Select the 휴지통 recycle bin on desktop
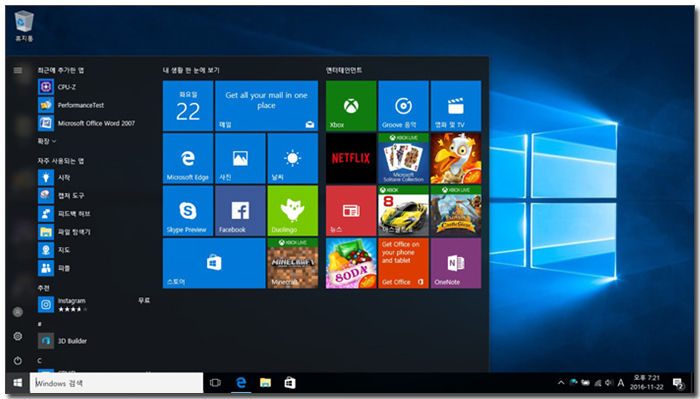 tap(24, 27)
